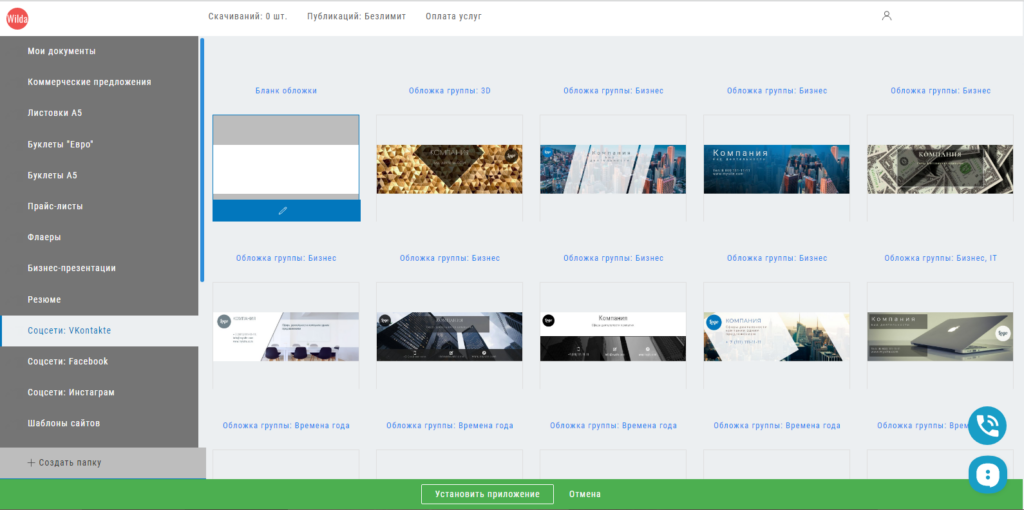The image size is (1024, 510).
Task: Select the gold 3D cover thumbnail
Action: (449, 169)
